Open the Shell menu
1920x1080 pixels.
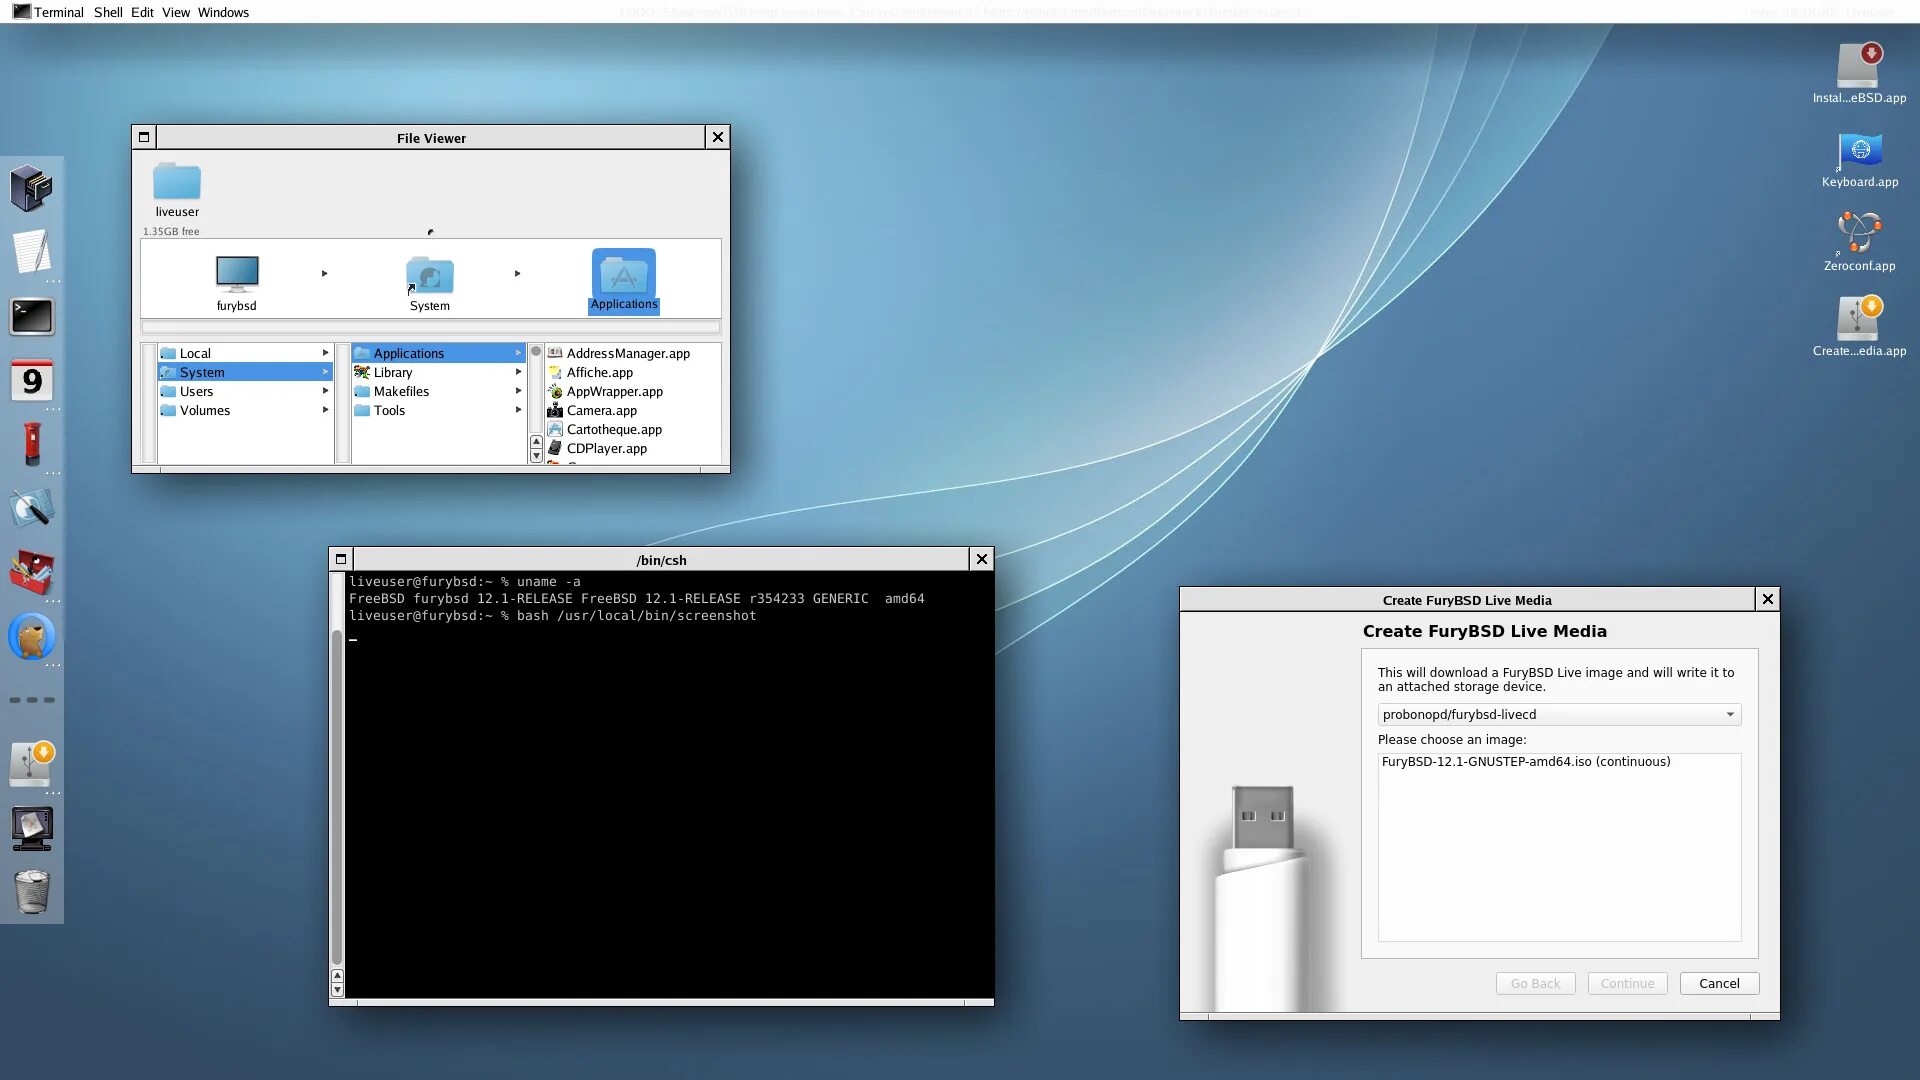[x=108, y=12]
